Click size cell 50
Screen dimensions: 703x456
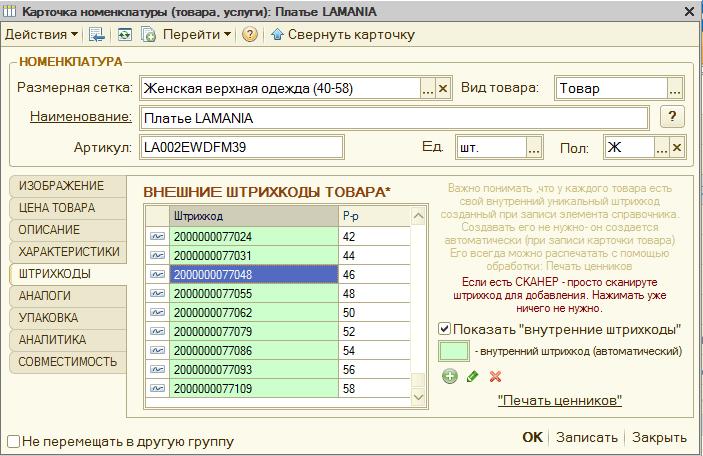coord(374,313)
